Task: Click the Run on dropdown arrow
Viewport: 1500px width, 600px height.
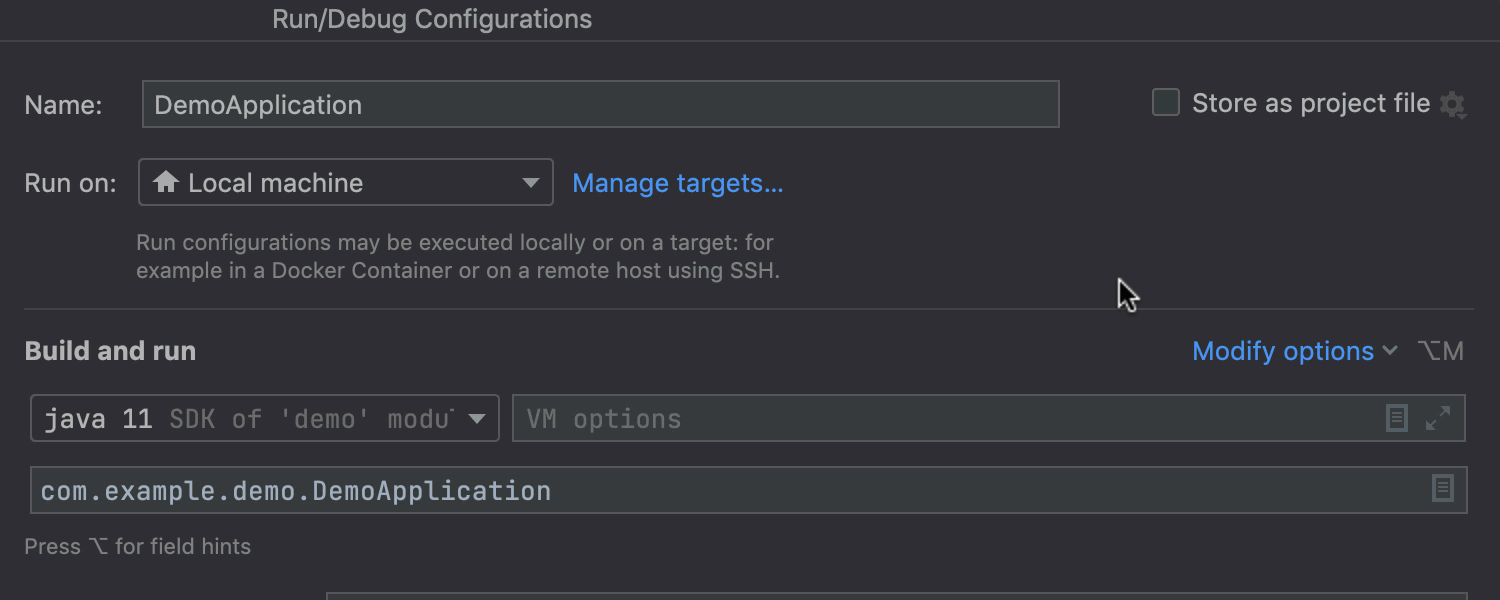Action: (531, 183)
